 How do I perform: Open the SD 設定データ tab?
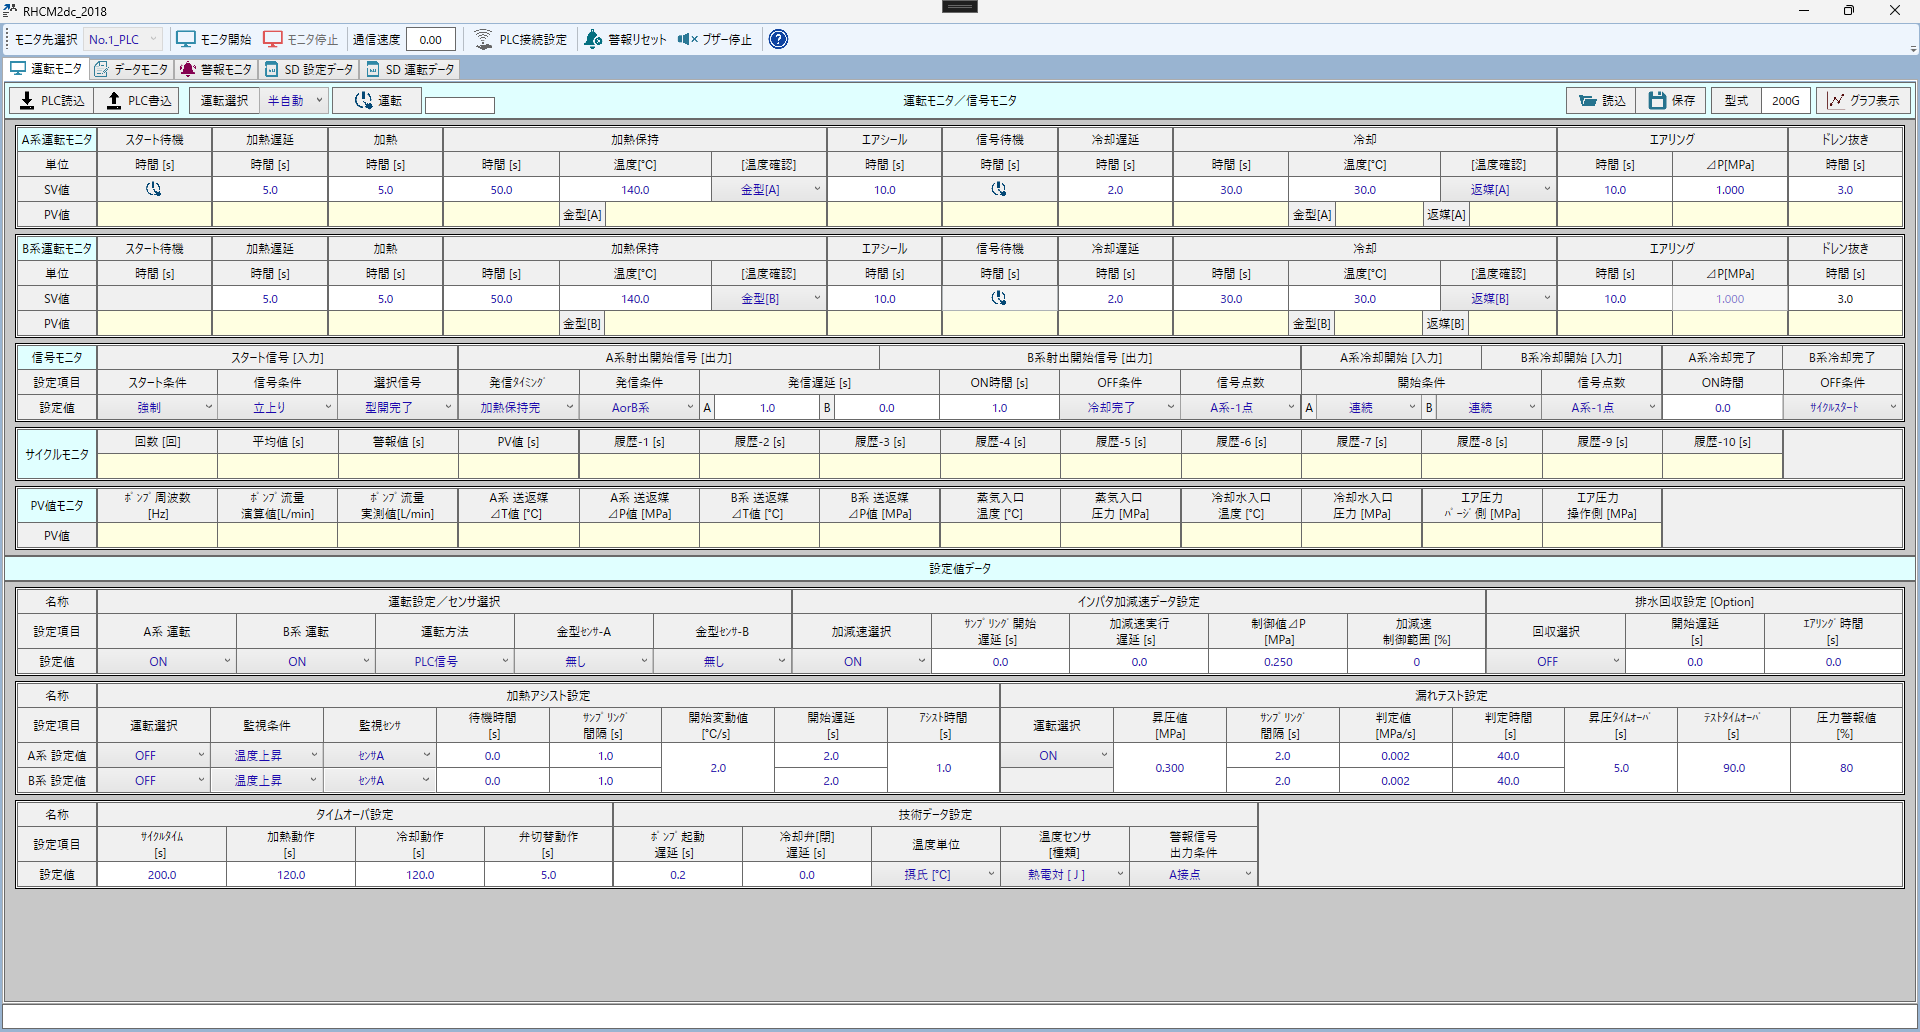pyautogui.click(x=309, y=69)
